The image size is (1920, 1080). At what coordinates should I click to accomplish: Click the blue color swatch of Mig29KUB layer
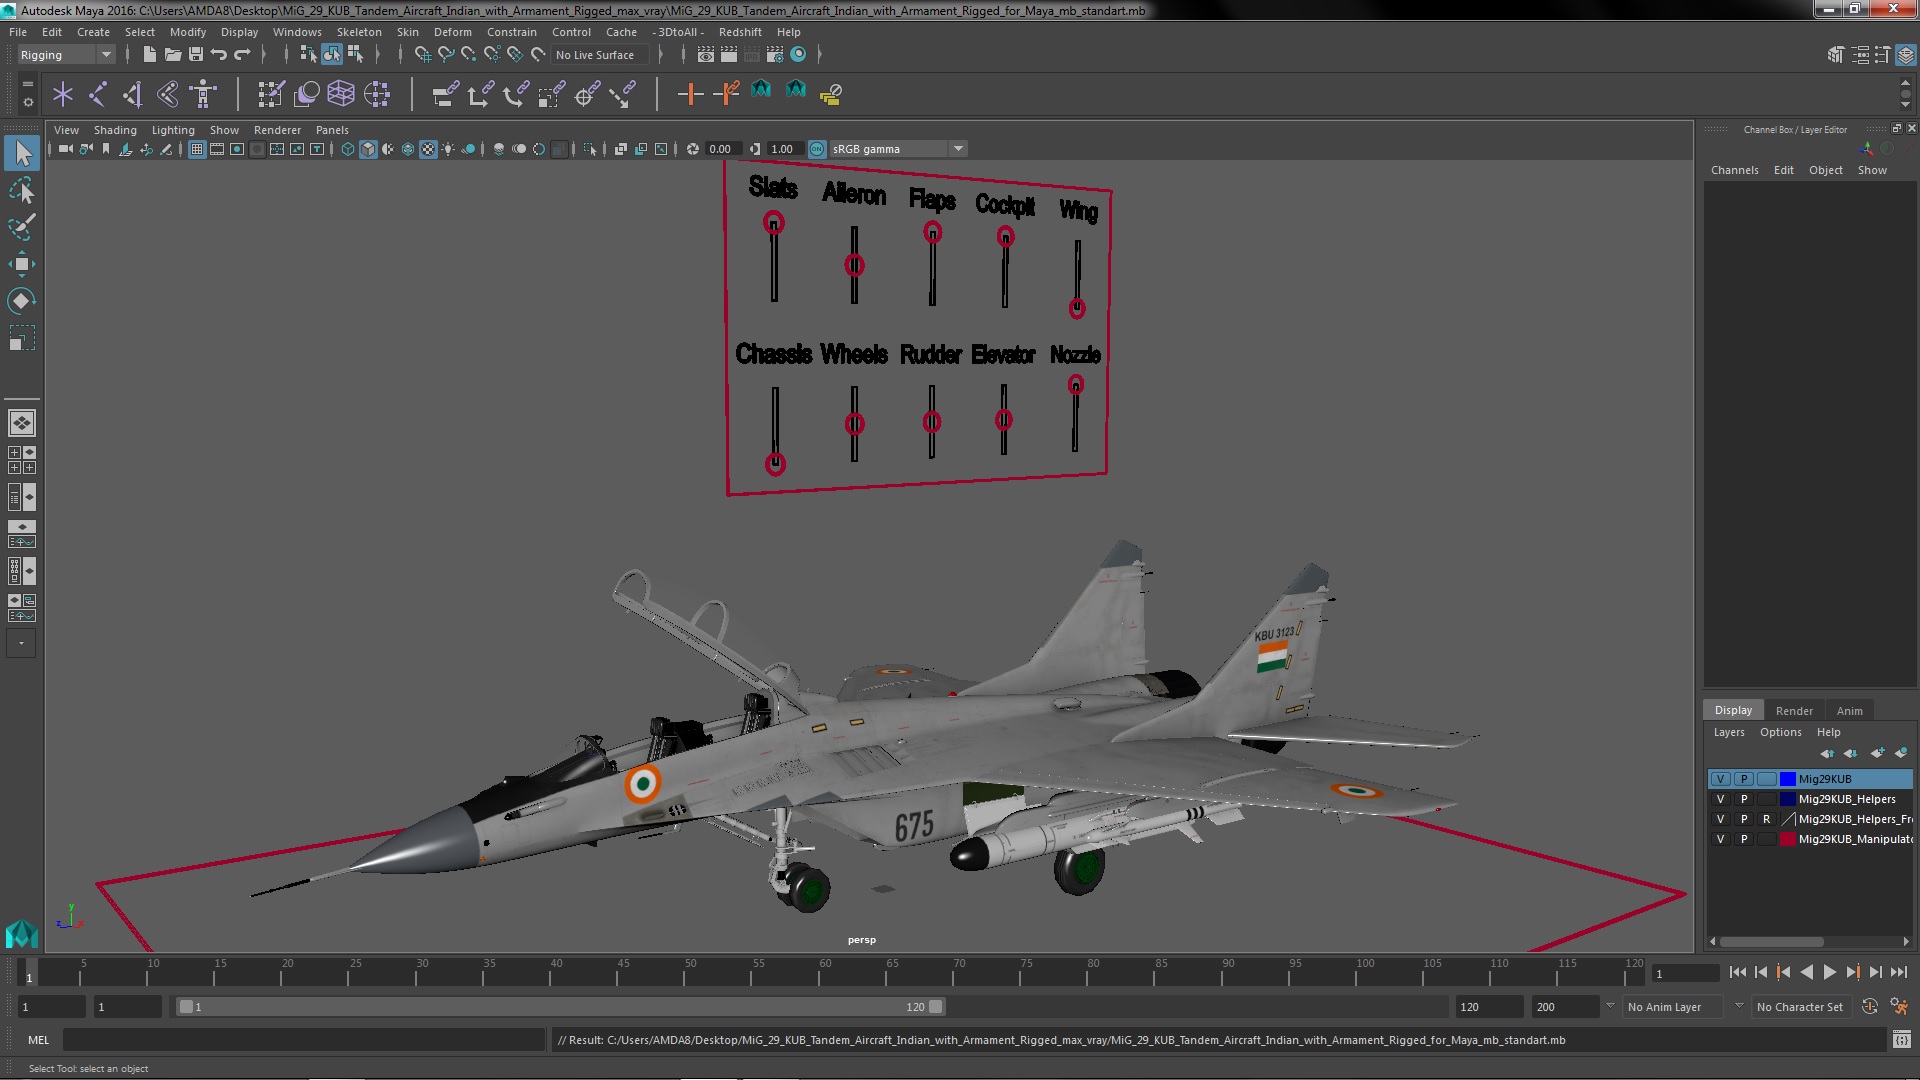1788,779
